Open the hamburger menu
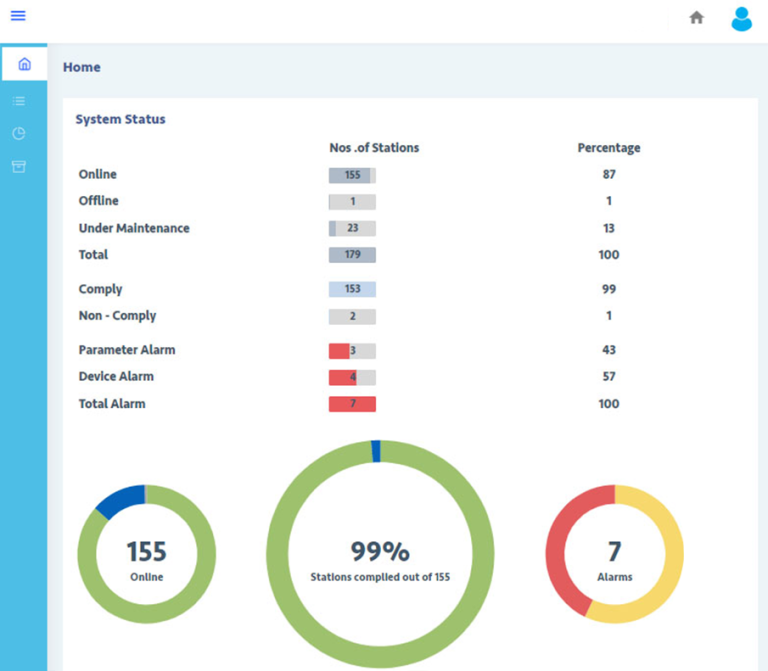Image resolution: width=768 pixels, height=671 pixels. pos(18,16)
